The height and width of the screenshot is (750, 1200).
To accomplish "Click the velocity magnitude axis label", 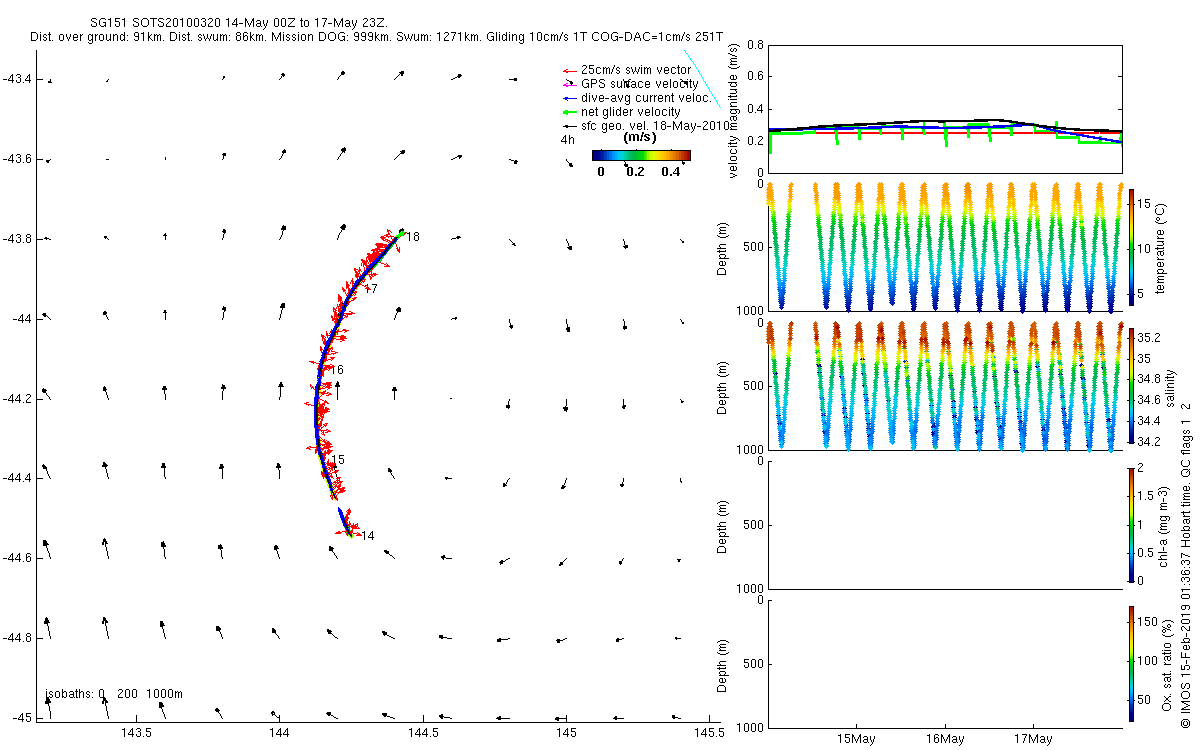I will point(734,111).
